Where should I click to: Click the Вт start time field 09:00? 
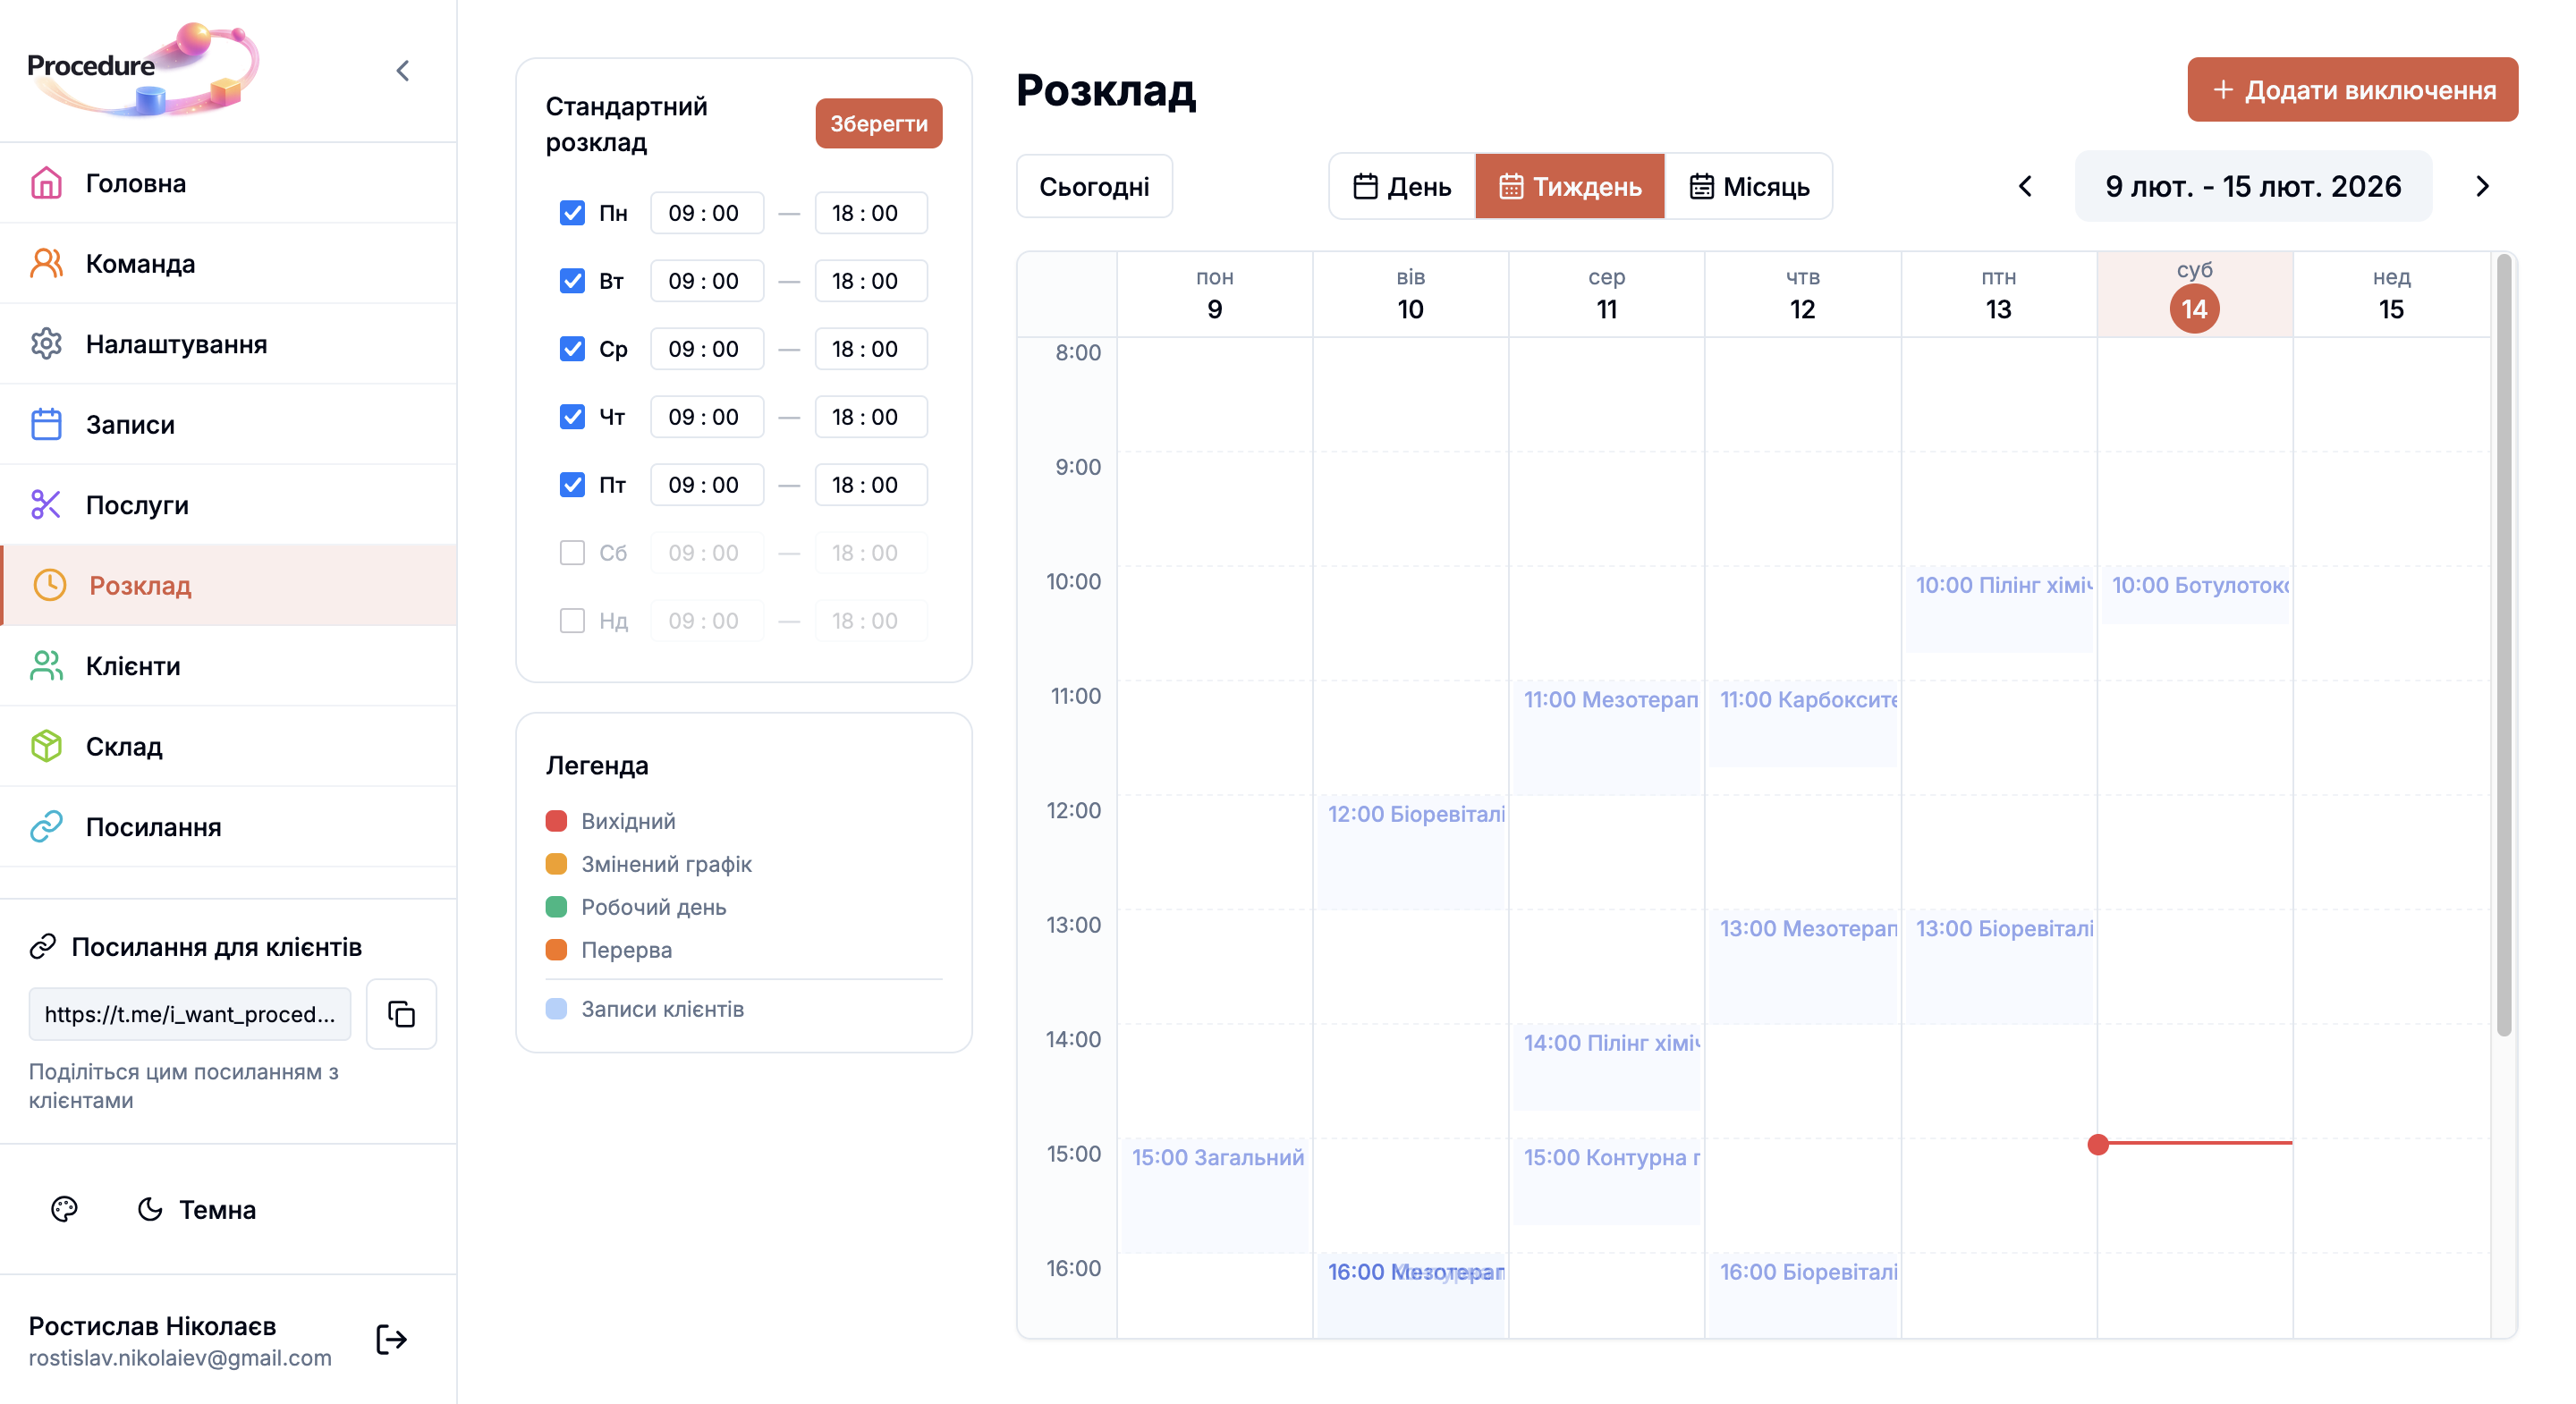(705, 281)
